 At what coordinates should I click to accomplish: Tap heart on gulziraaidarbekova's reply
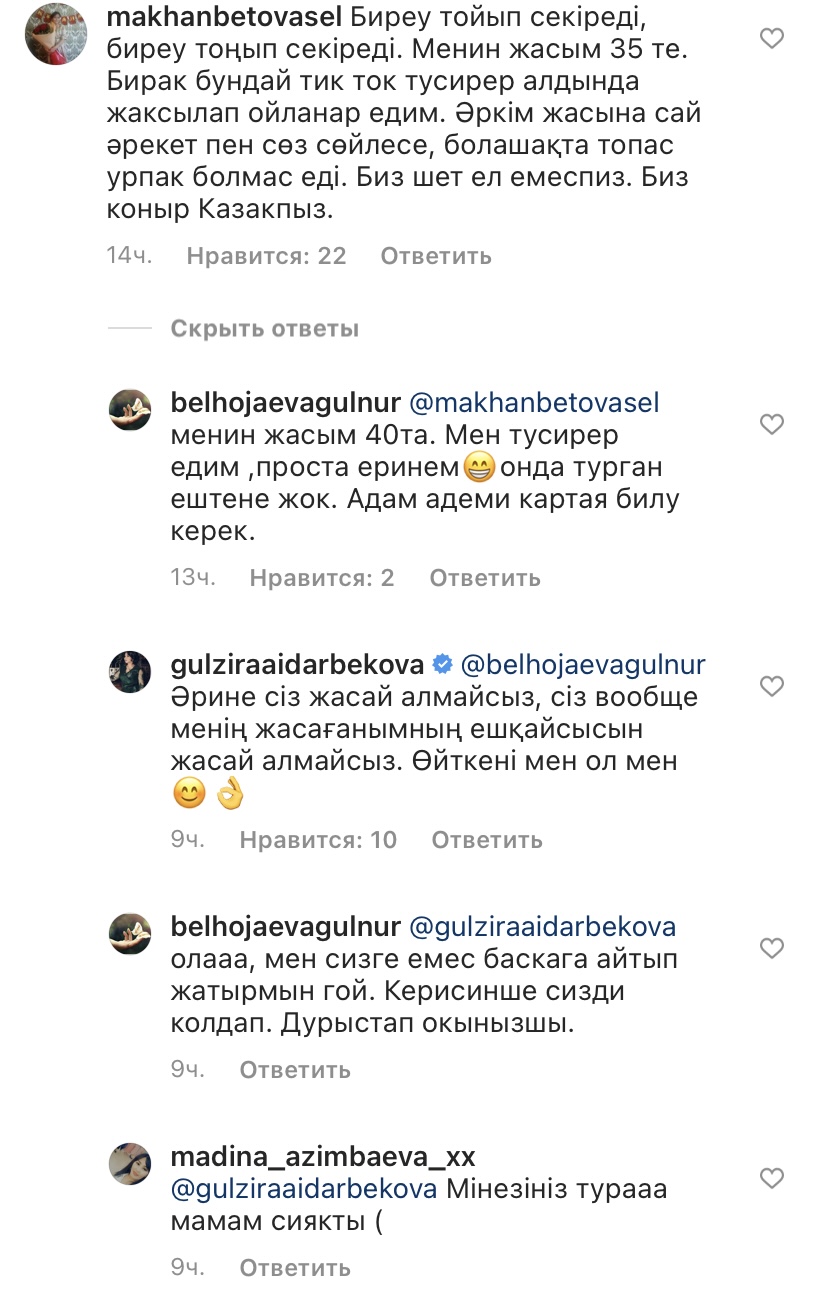coord(771,686)
